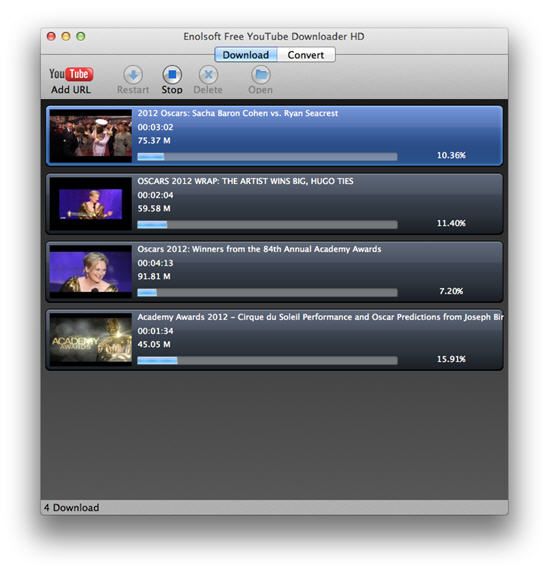Click the green zoom window button
This screenshot has width=550, height=573.
81,36
